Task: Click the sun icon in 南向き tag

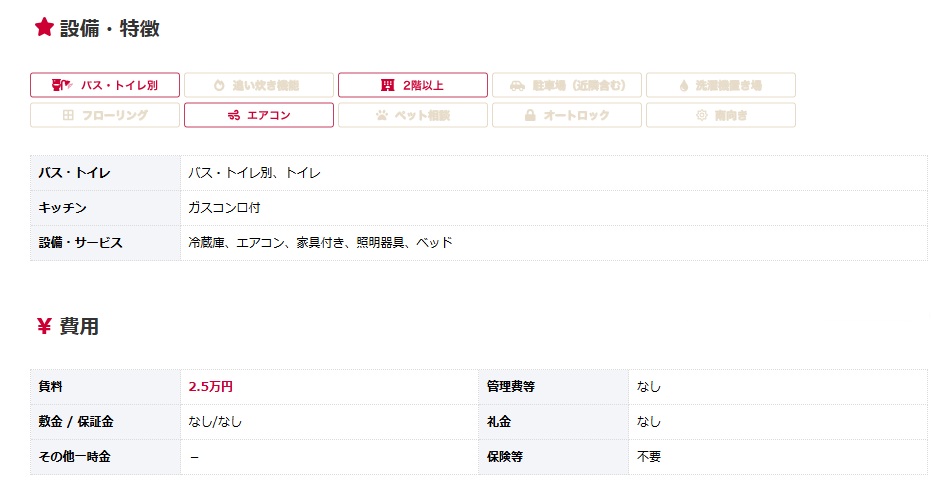Action: click(701, 115)
